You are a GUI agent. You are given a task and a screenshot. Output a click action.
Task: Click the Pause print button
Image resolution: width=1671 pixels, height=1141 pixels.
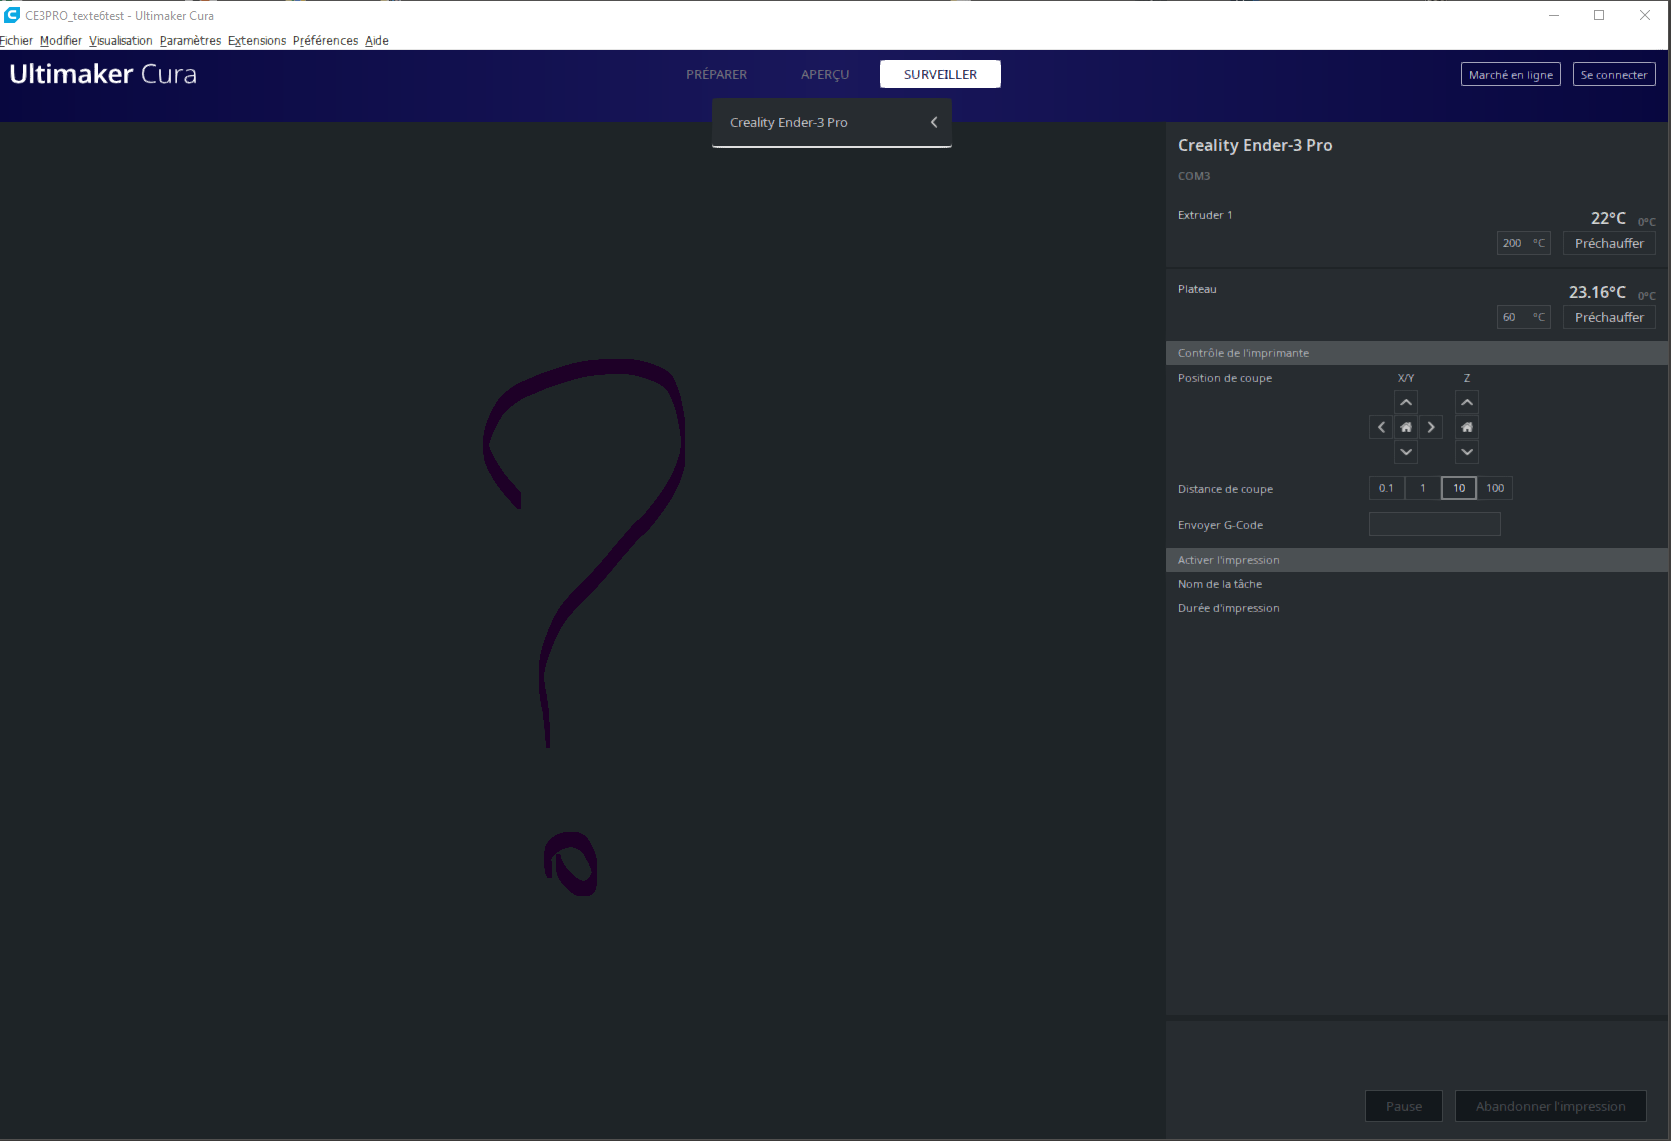pos(1404,1106)
